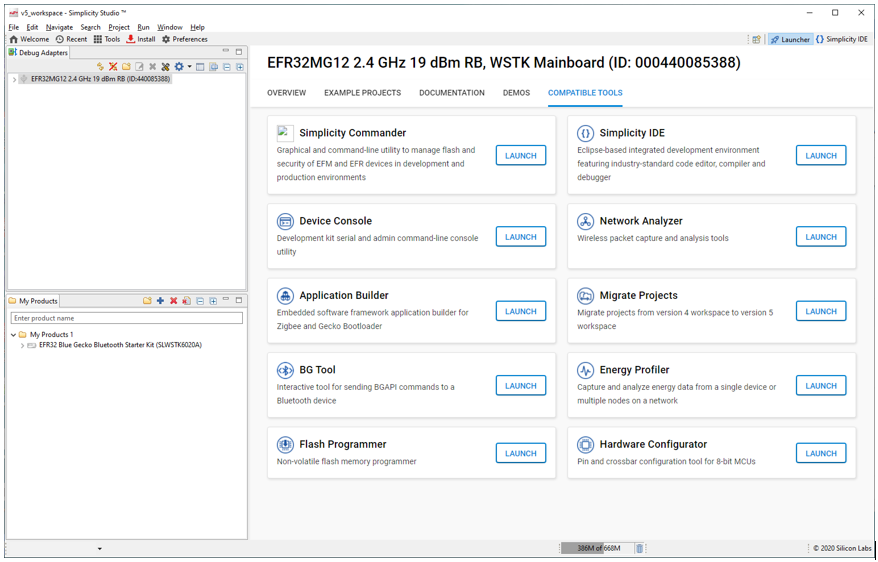
Task: Select the Compatible Tools tab
Action: 585,93
